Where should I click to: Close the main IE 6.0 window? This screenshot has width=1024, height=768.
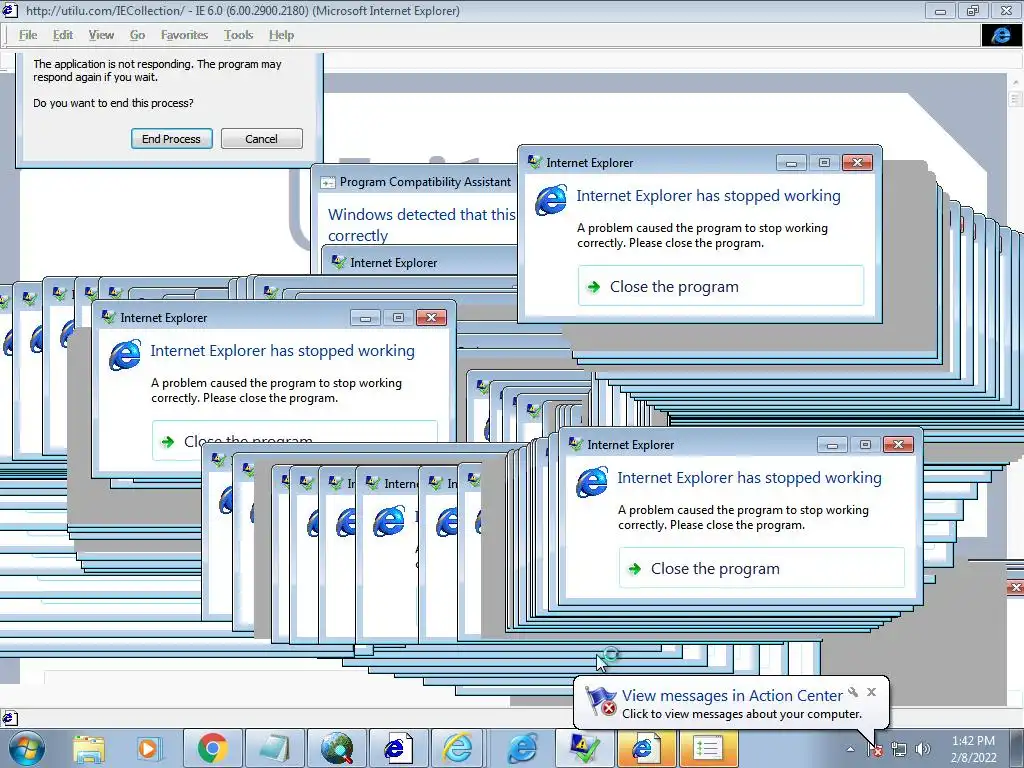point(1006,10)
